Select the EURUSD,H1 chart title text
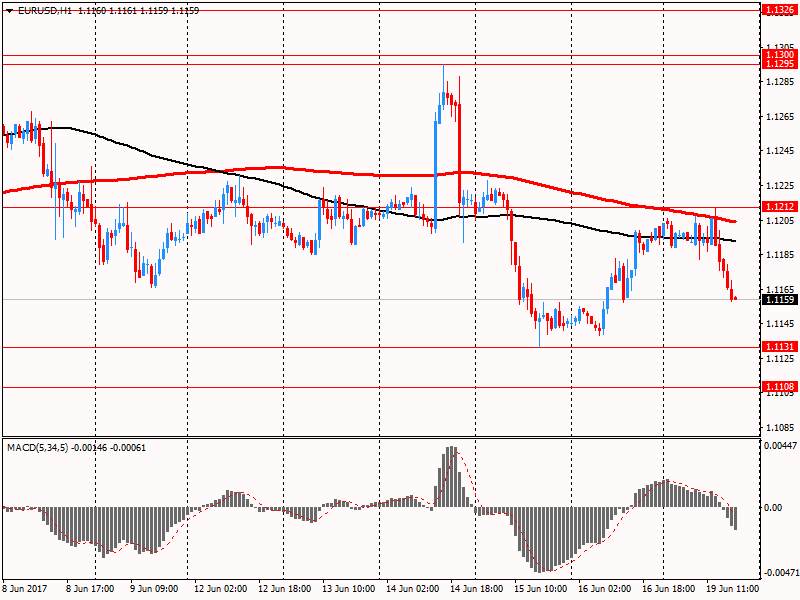The image size is (800, 600). click(x=45, y=10)
